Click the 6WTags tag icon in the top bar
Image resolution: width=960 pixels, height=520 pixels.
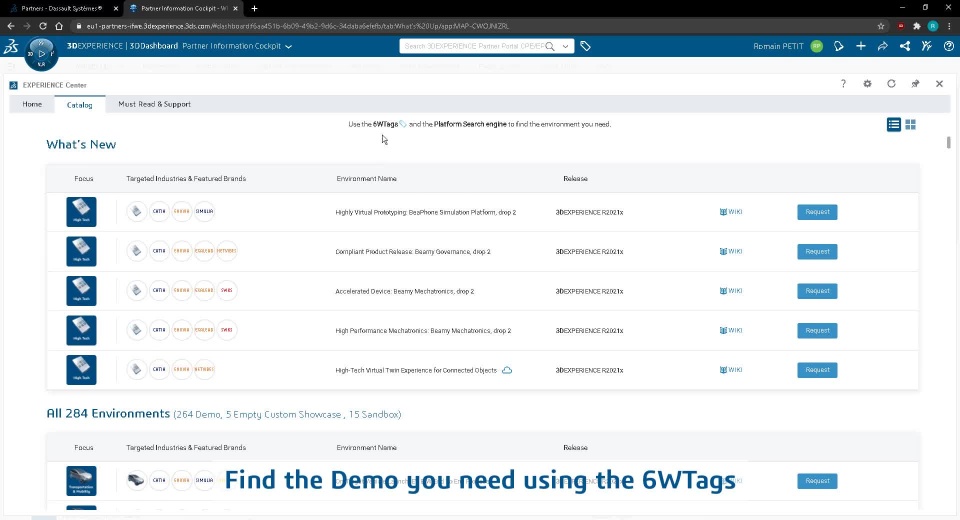(x=585, y=46)
